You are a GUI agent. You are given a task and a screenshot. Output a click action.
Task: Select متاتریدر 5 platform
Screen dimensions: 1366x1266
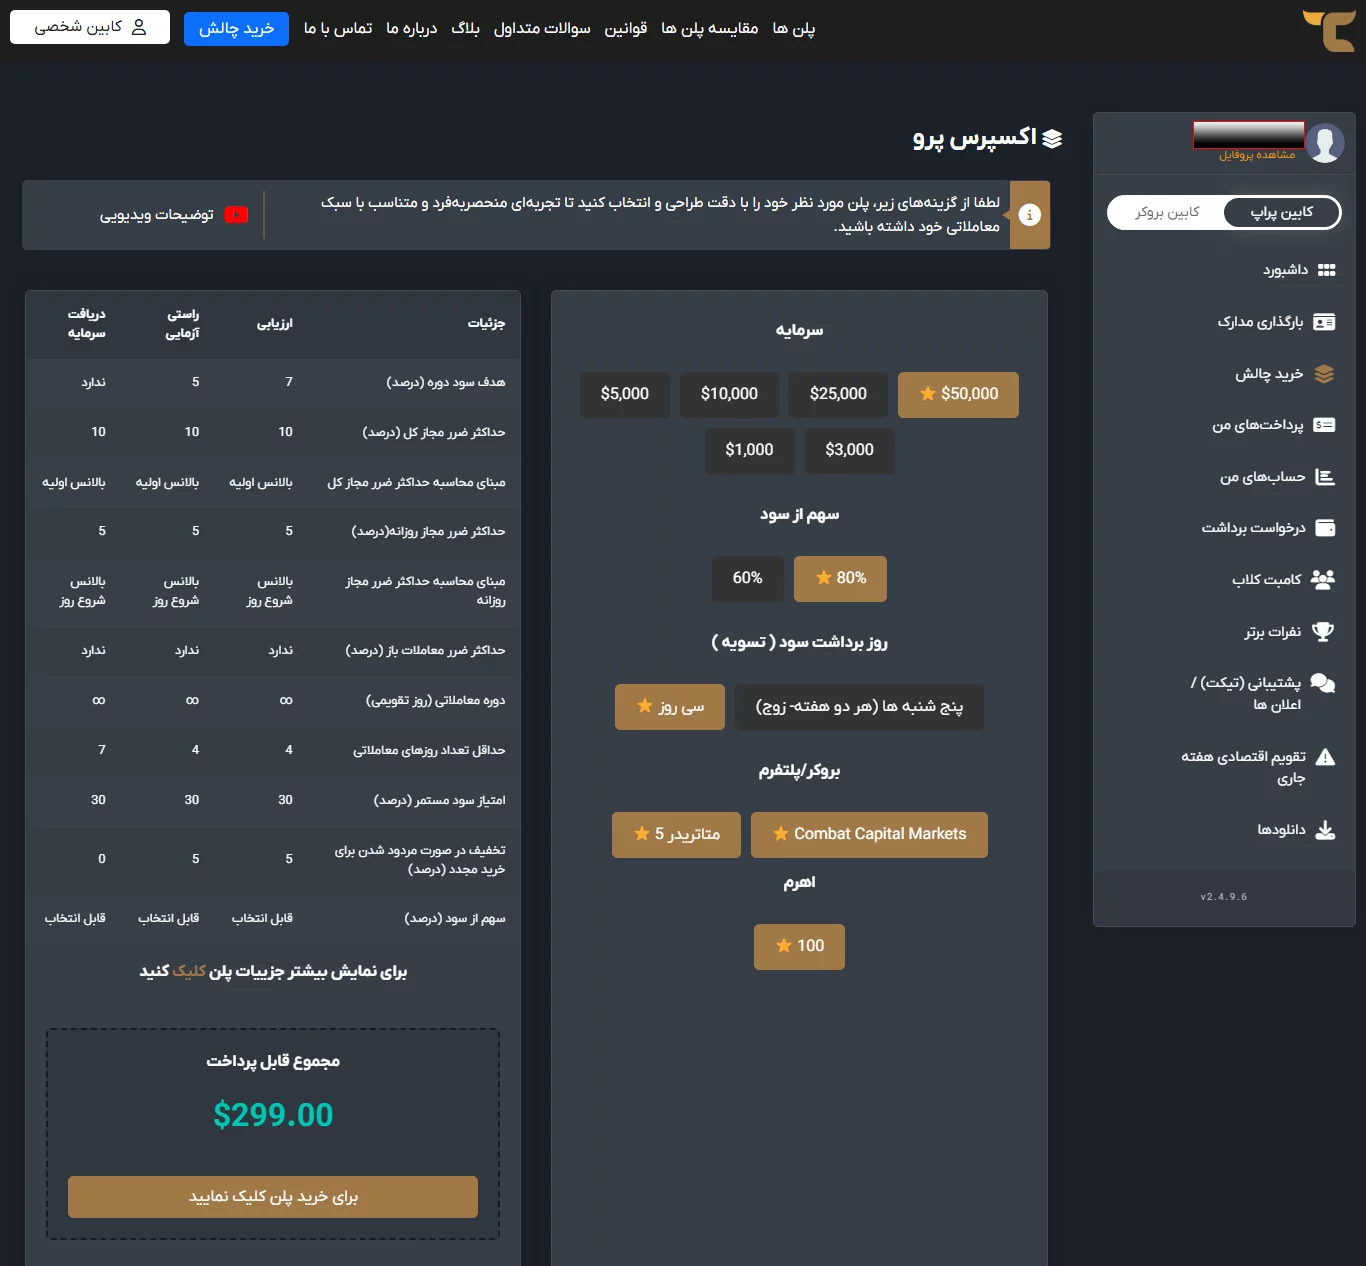point(676,834)
